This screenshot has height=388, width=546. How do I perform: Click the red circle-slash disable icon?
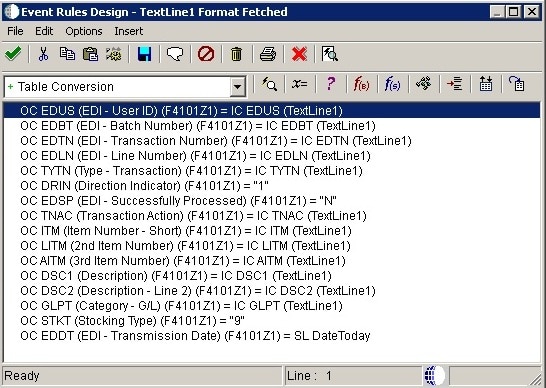206,54
